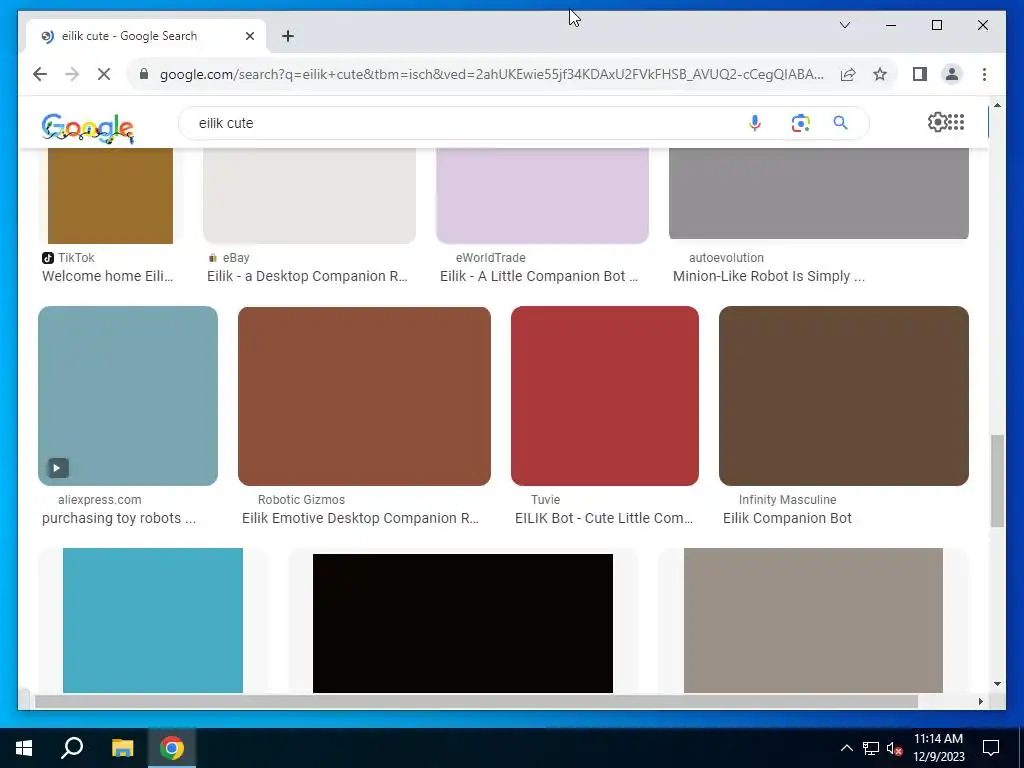
Task: Click the video play badge on aliexpress image
Action: click(57, 468)
